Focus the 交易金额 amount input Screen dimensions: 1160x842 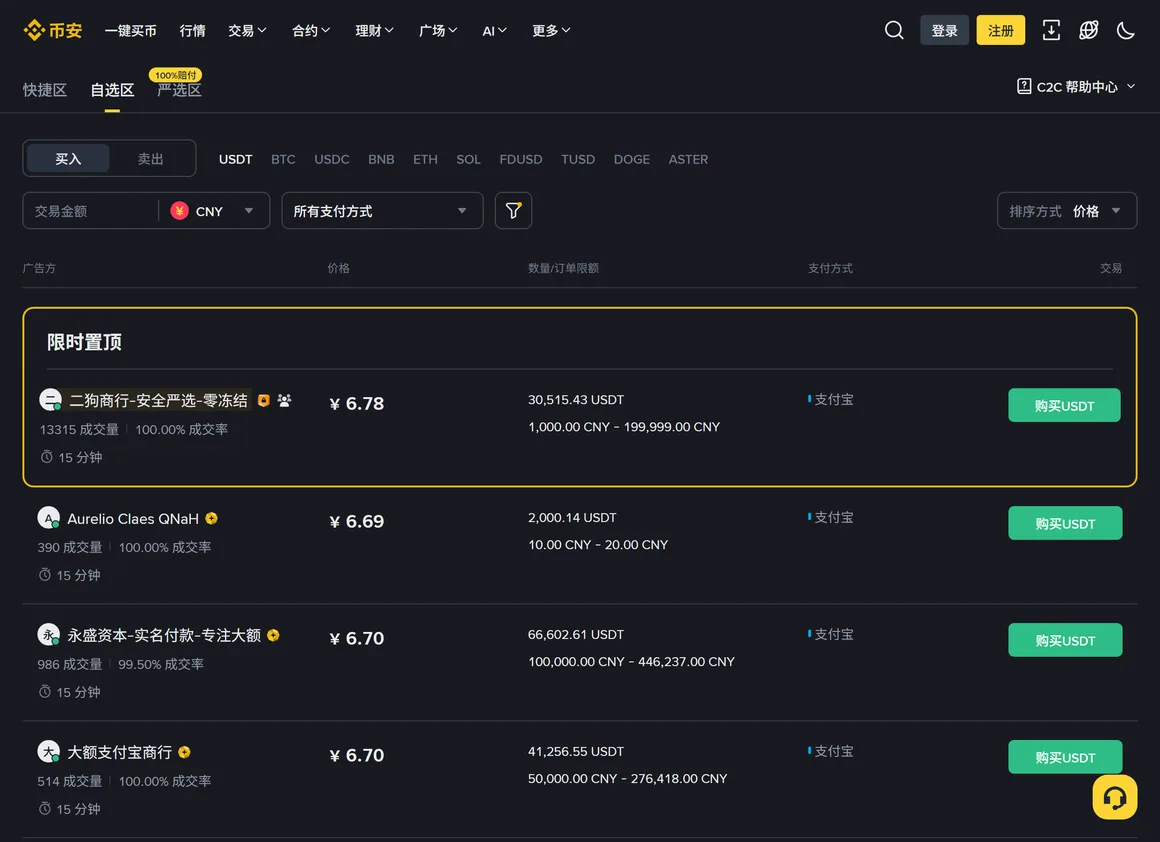[90, 211]
